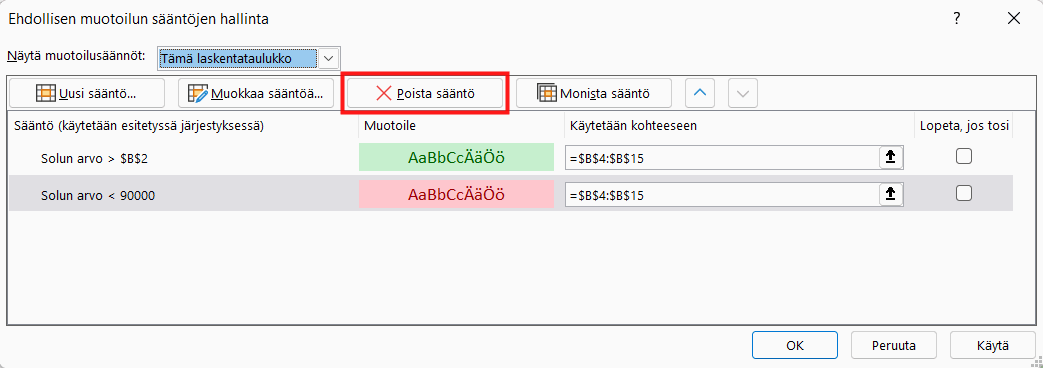Image resolution: width=1043 pixels, height=368 pixels.
Task: Open help with the question mark
Action: (957, 19)
